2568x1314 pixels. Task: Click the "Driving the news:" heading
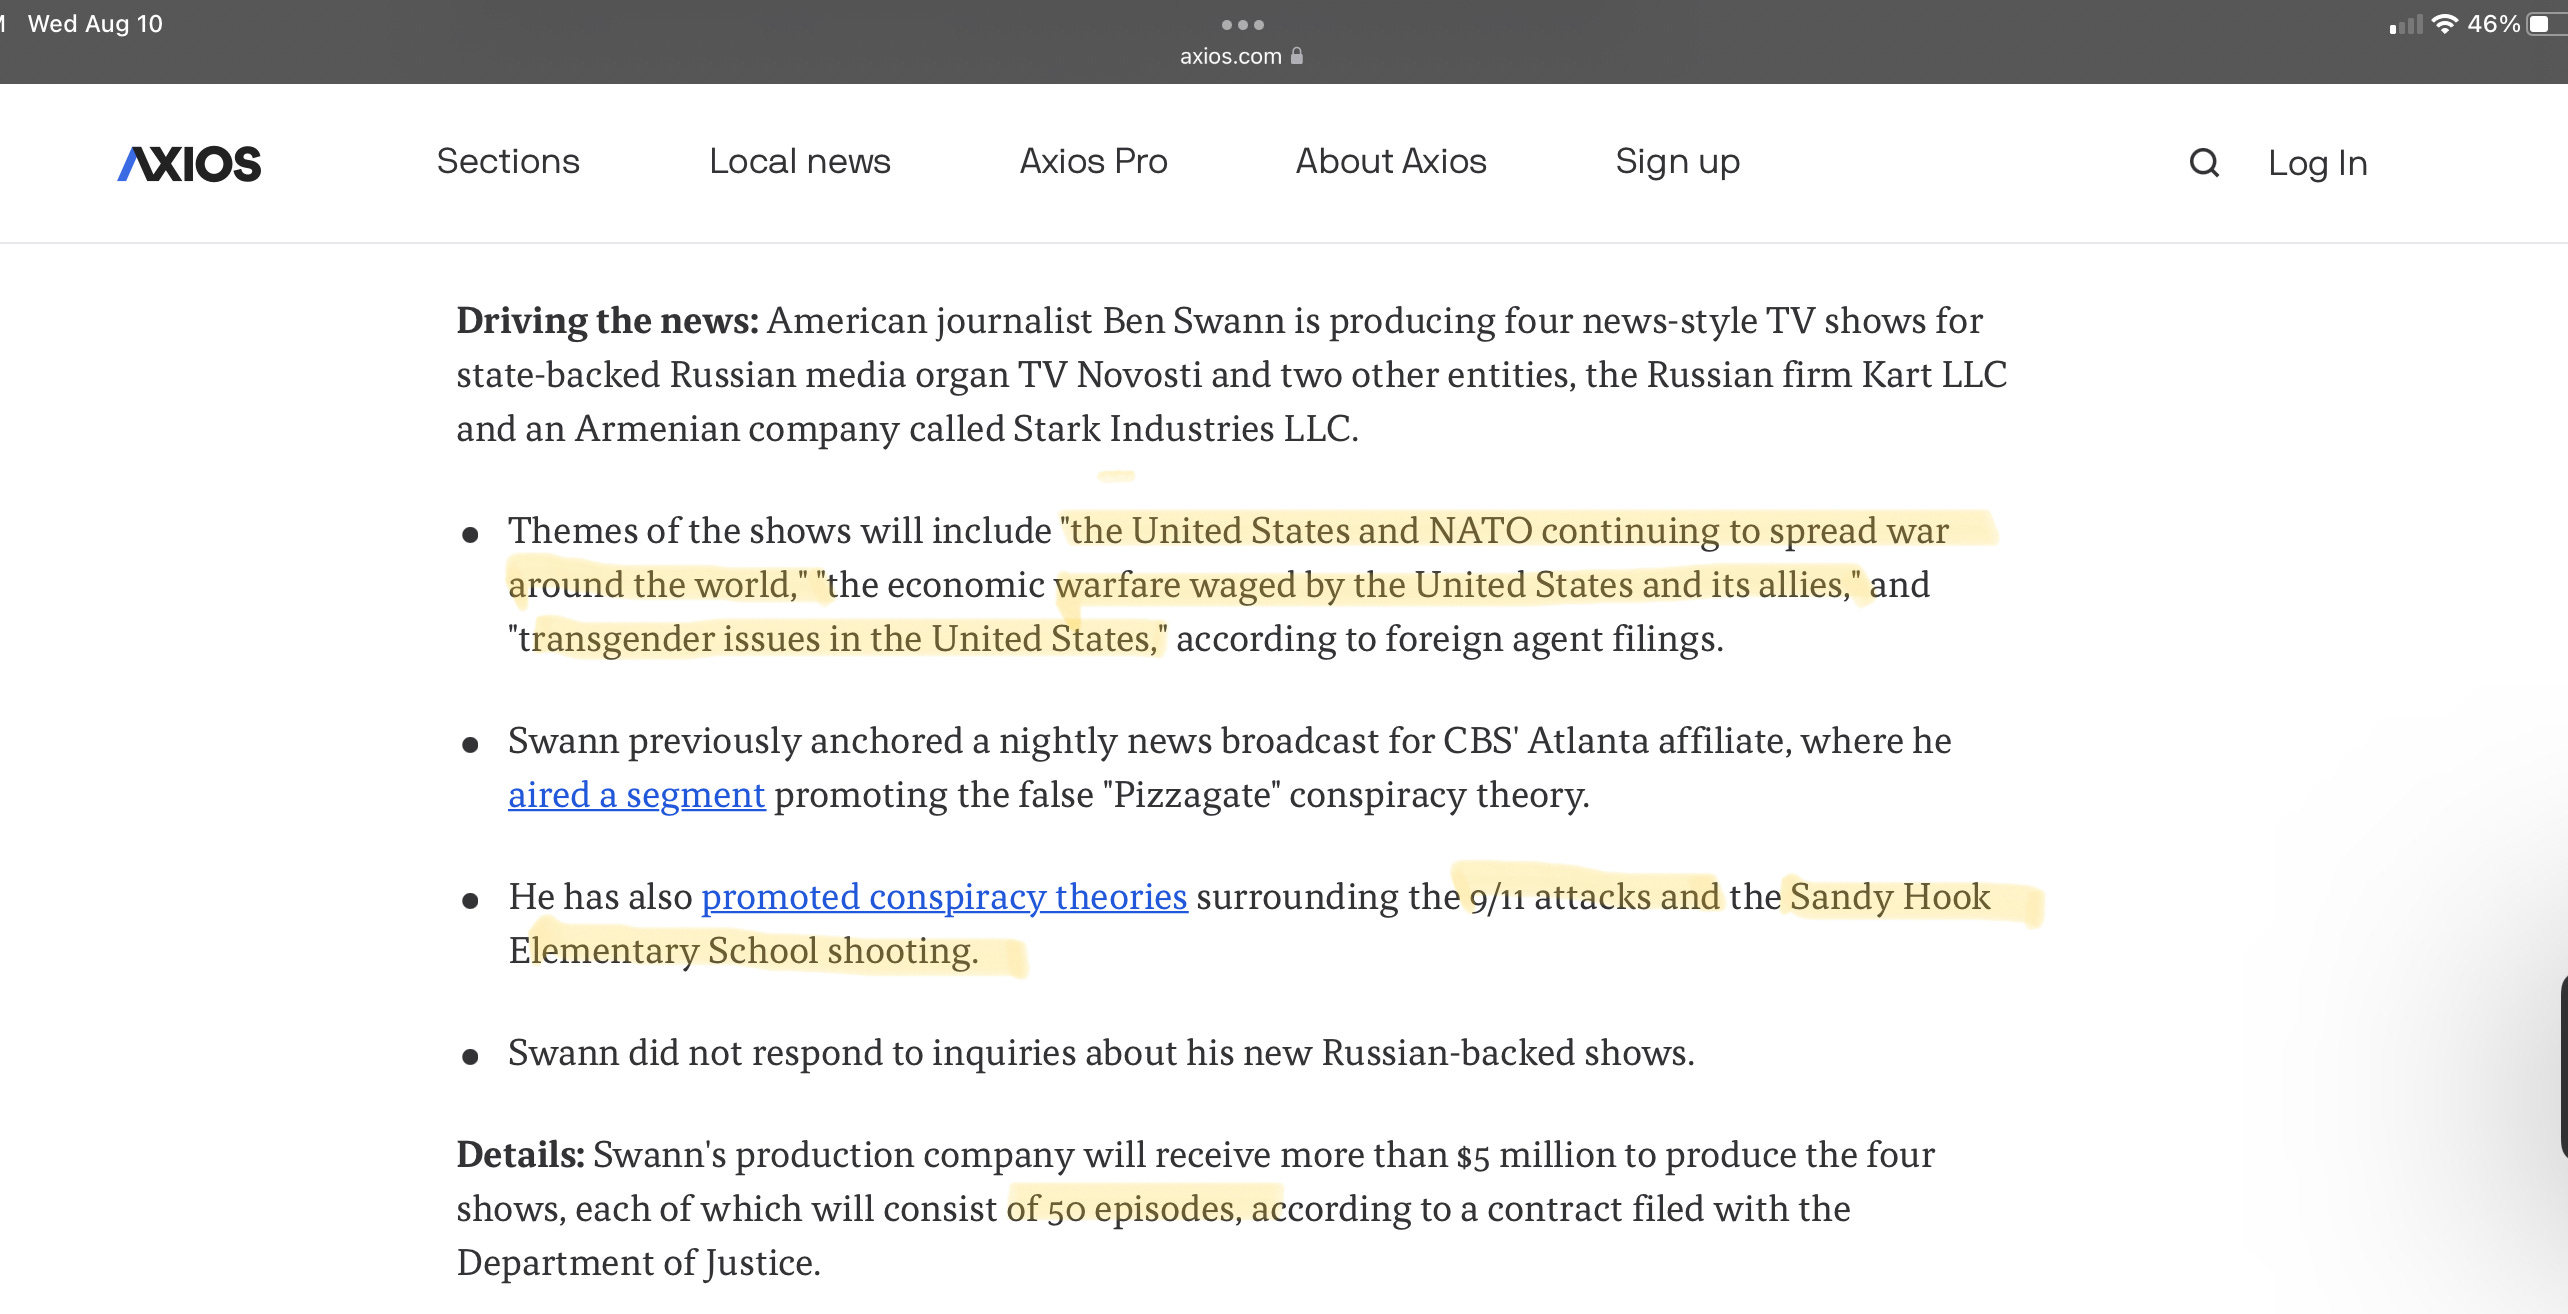[607, 321]
